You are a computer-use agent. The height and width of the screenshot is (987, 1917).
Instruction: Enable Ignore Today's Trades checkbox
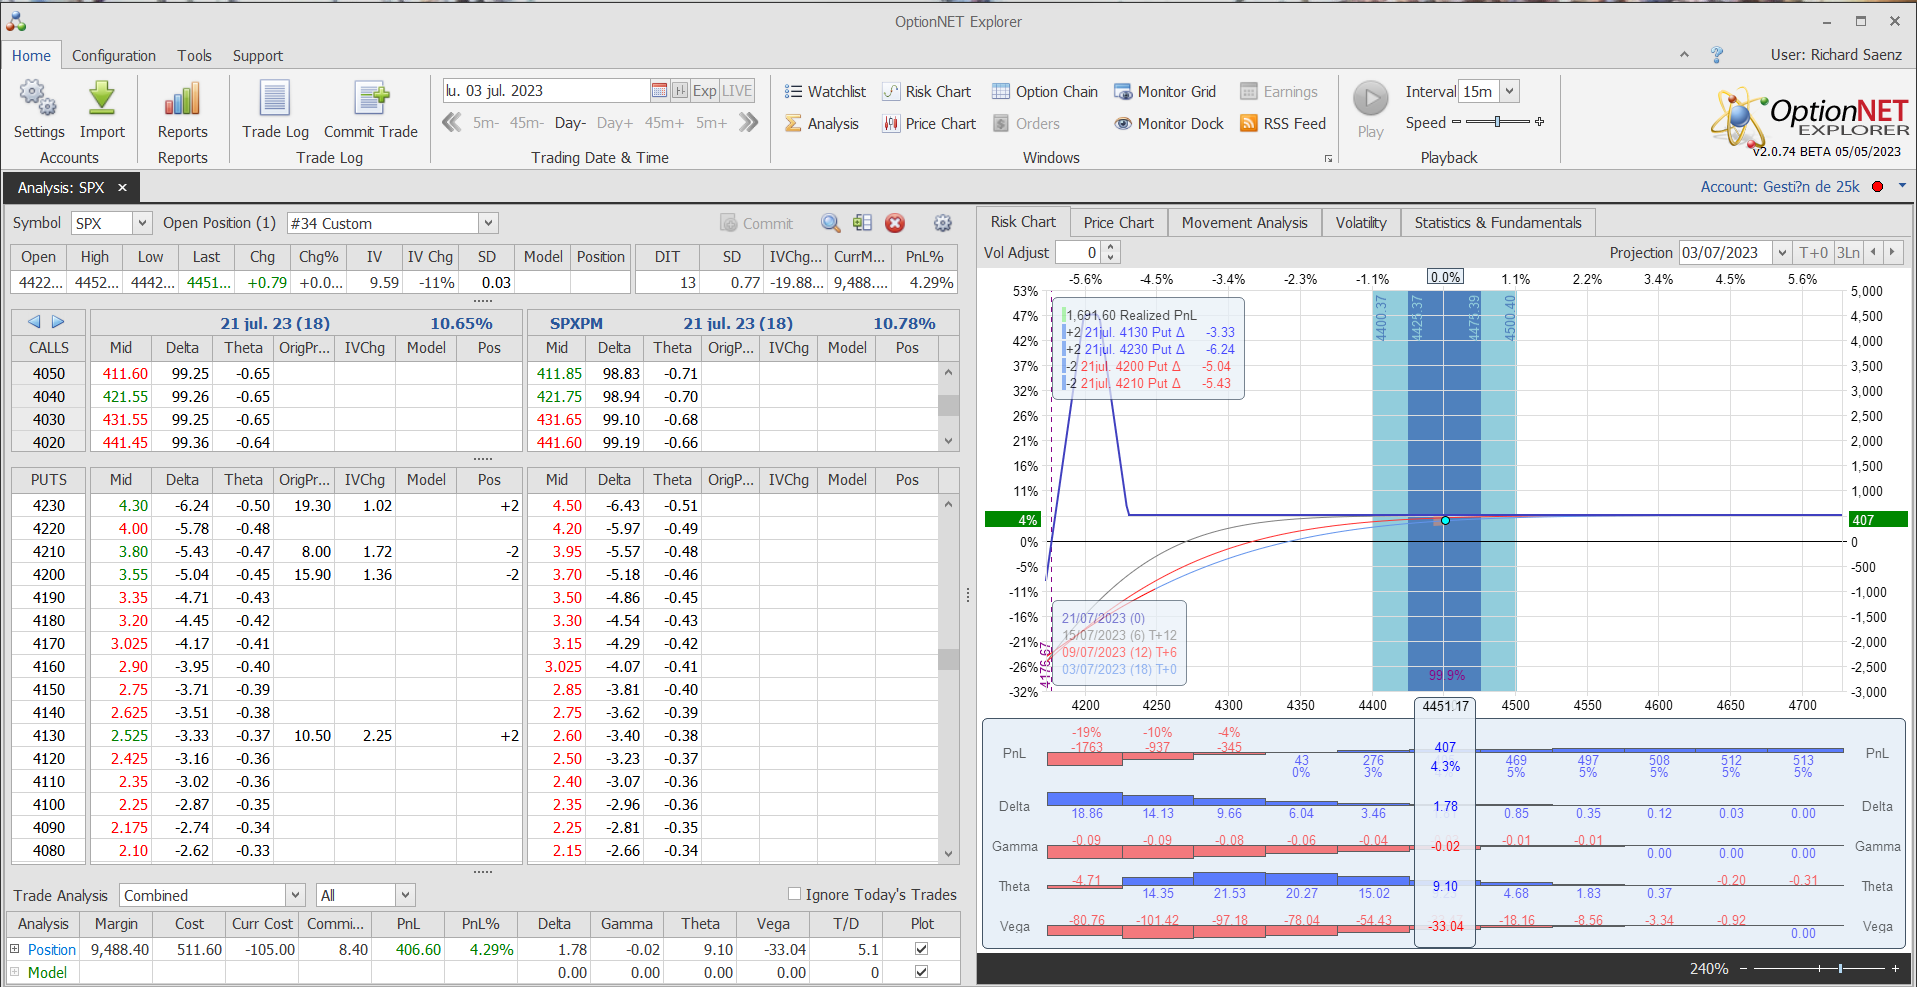click(x=794, y=894)
